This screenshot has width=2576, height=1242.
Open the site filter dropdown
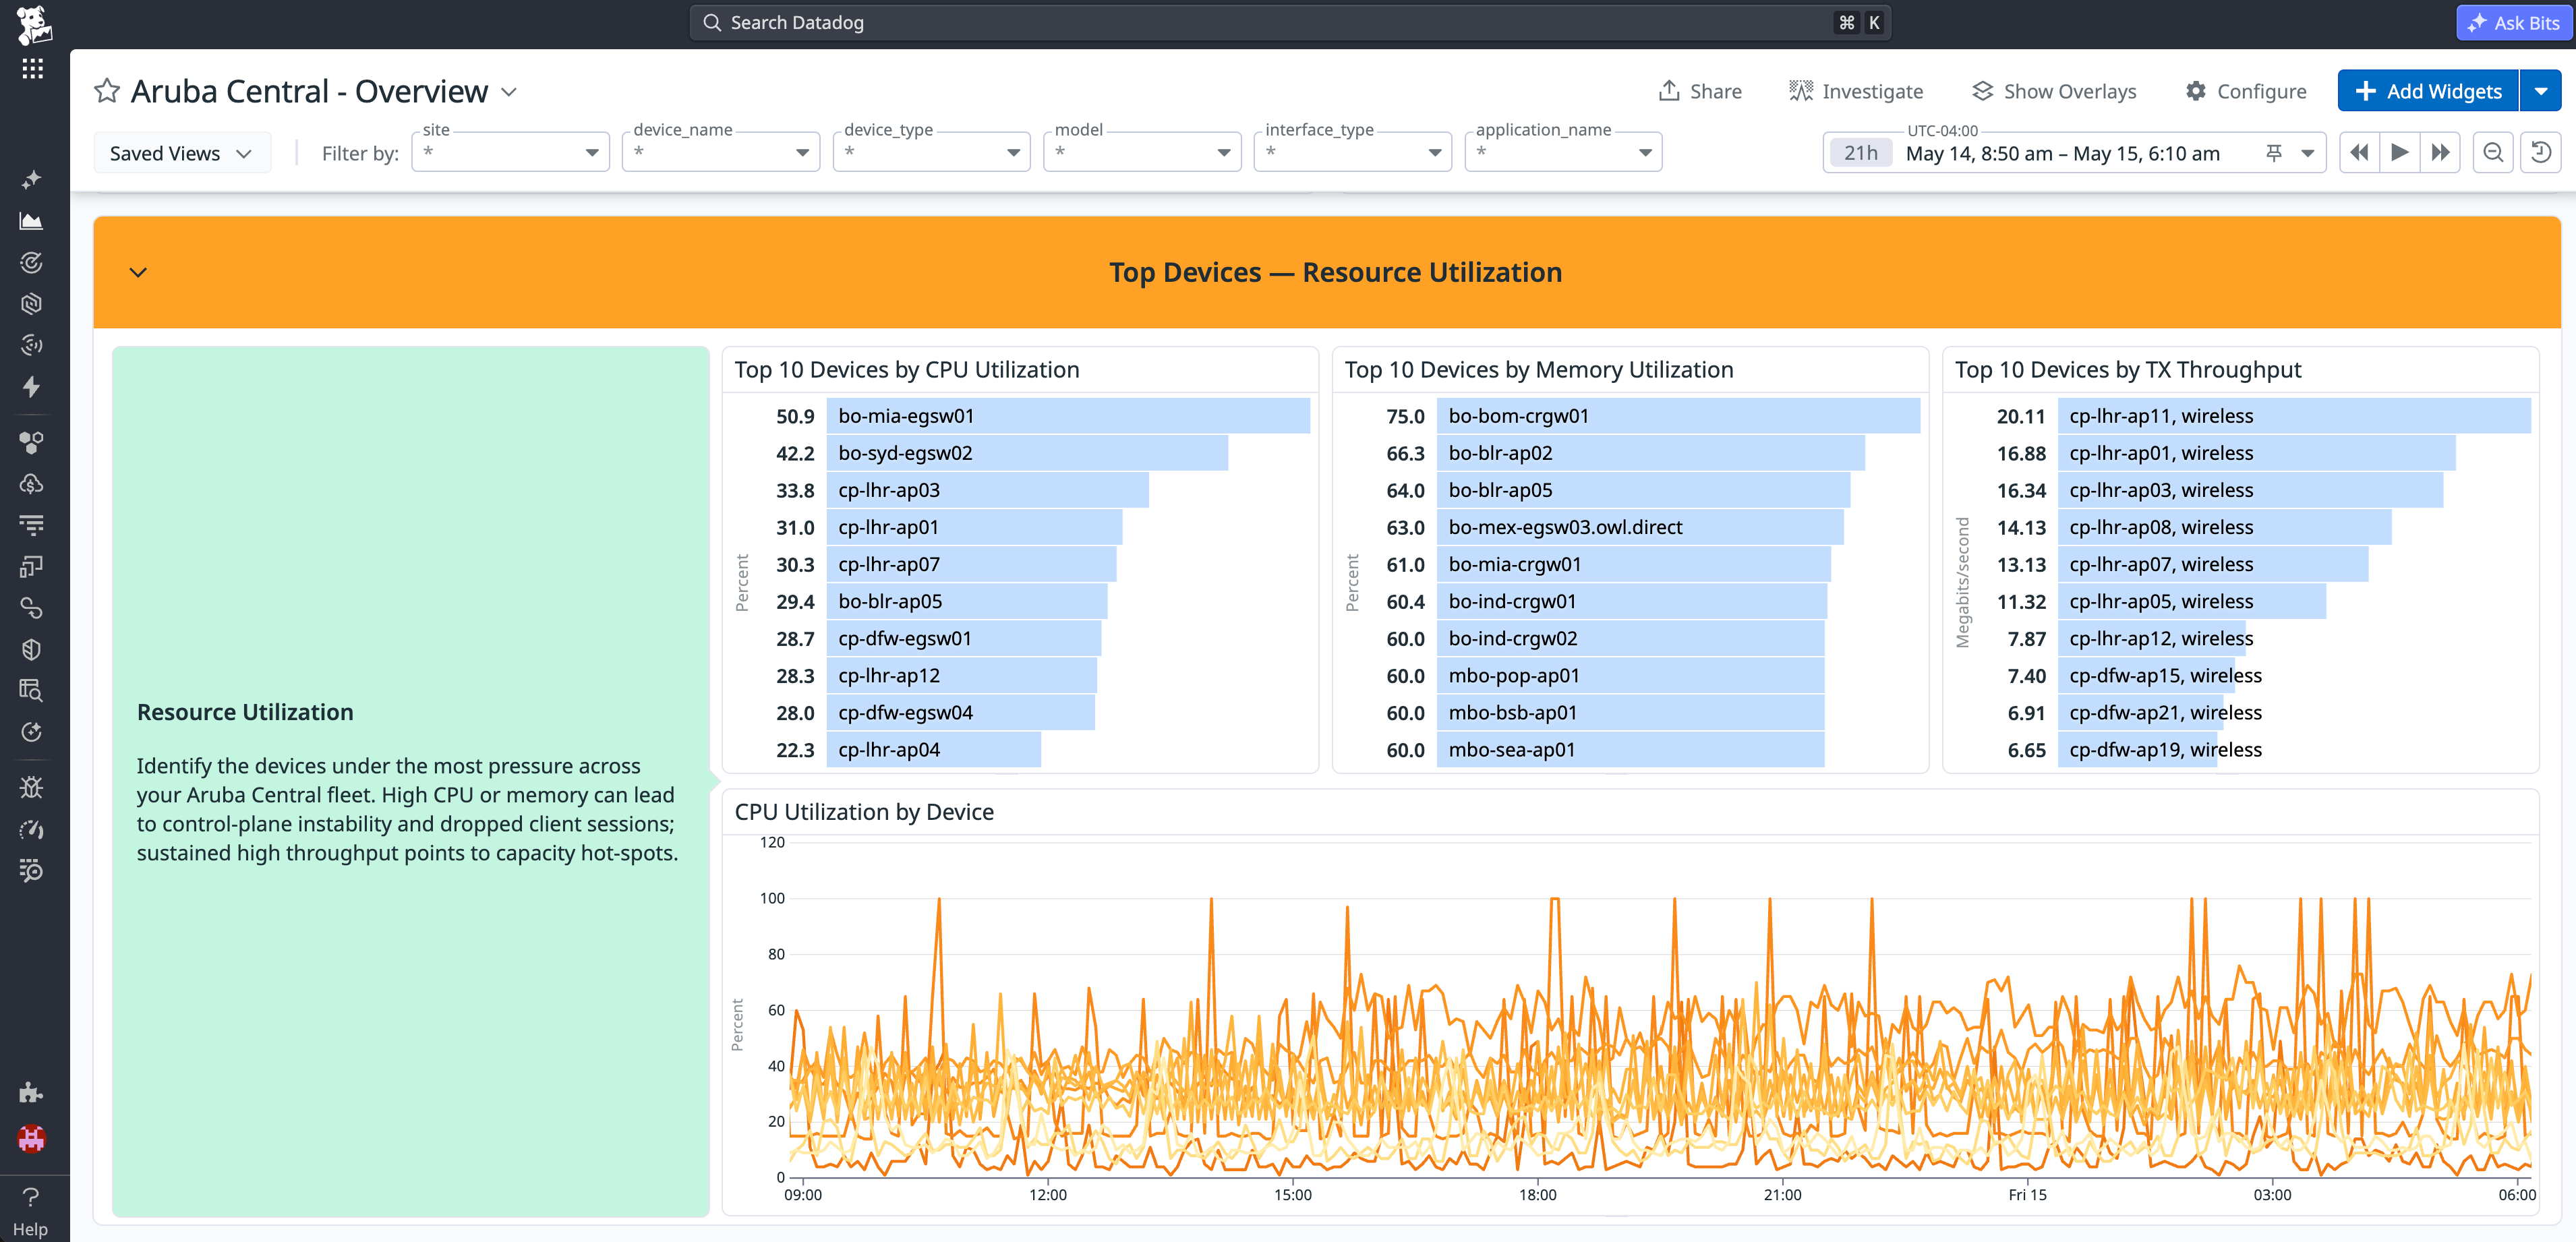click(x=510, y=152)
